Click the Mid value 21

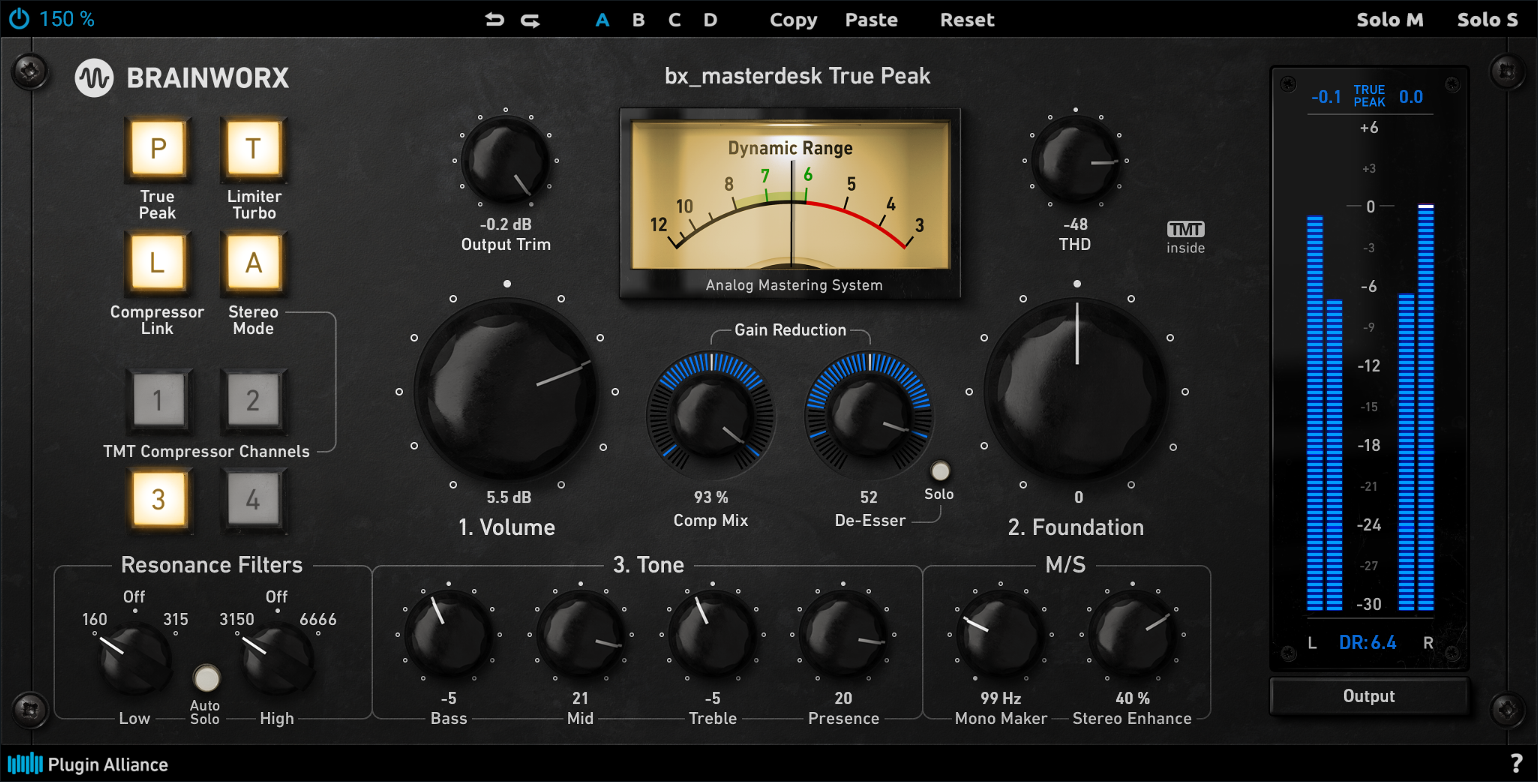[580, 699]
